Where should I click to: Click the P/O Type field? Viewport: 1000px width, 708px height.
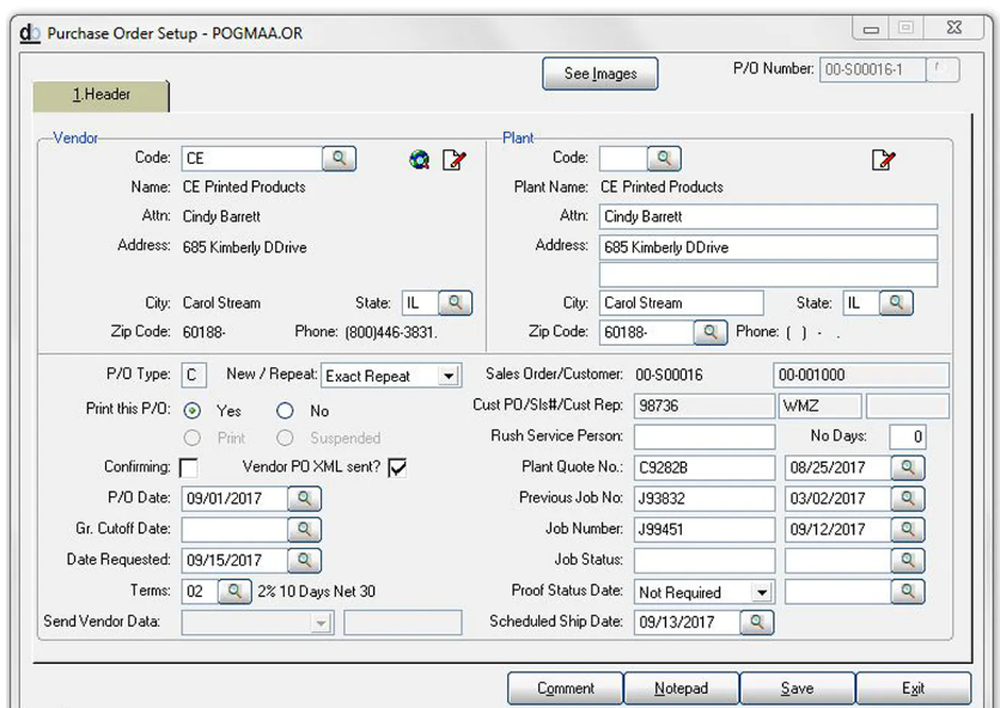[194, 375]
